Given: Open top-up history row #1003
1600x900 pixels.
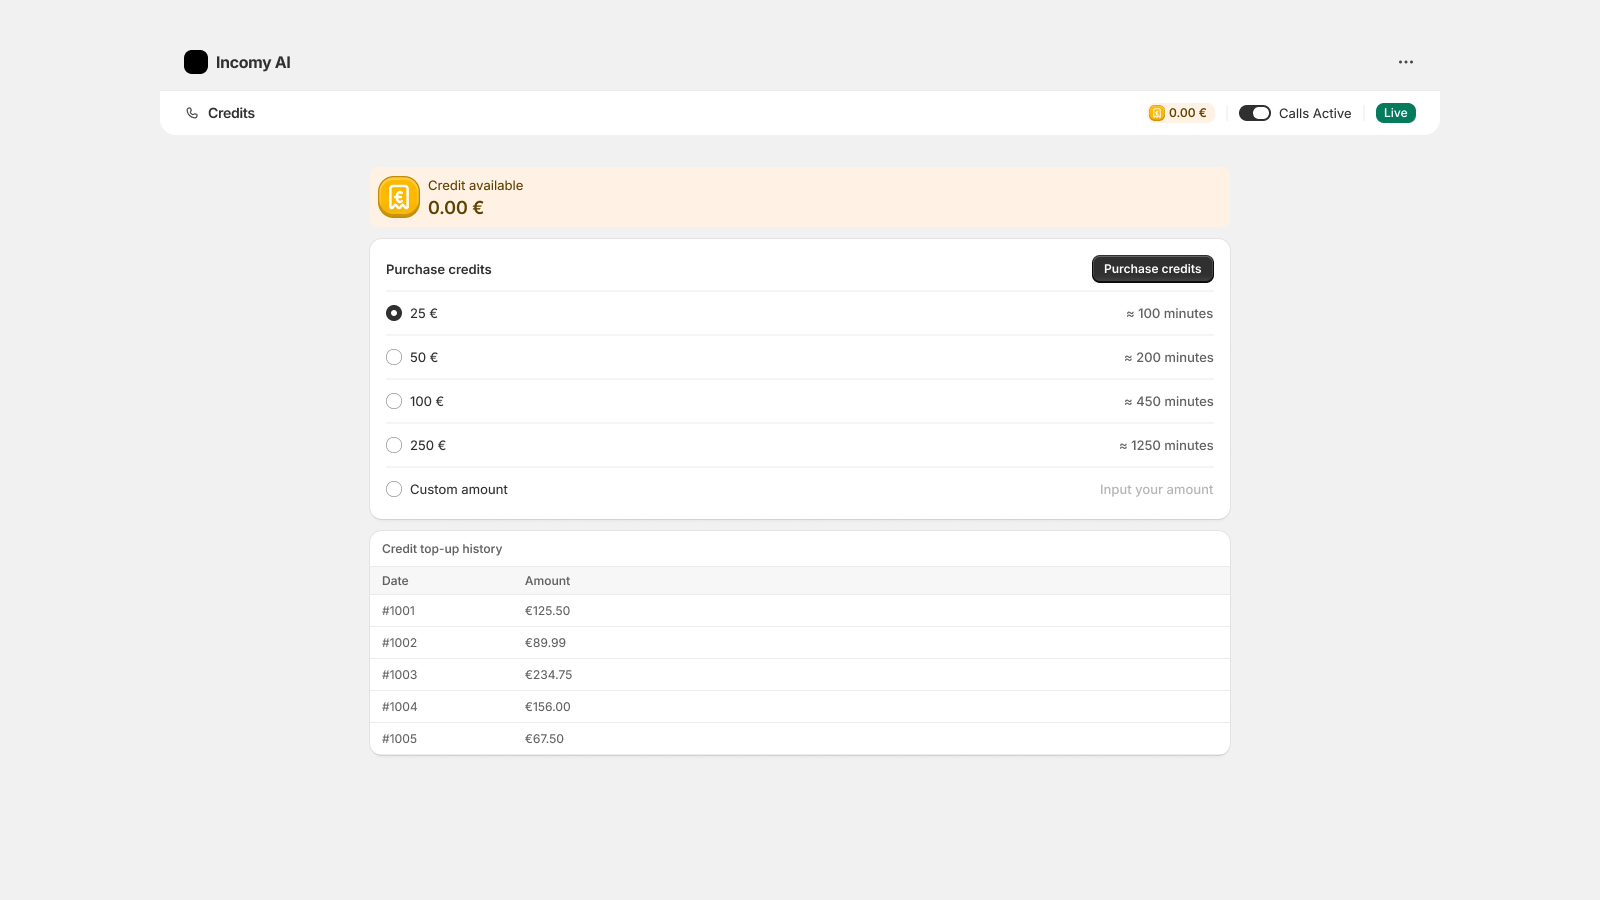Looking at the screenshot, I should (800, 675).
